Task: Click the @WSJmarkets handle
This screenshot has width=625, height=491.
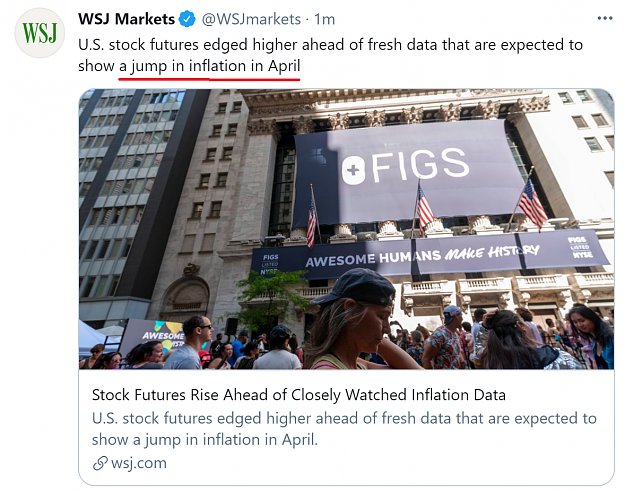Action: pos(251,19)
